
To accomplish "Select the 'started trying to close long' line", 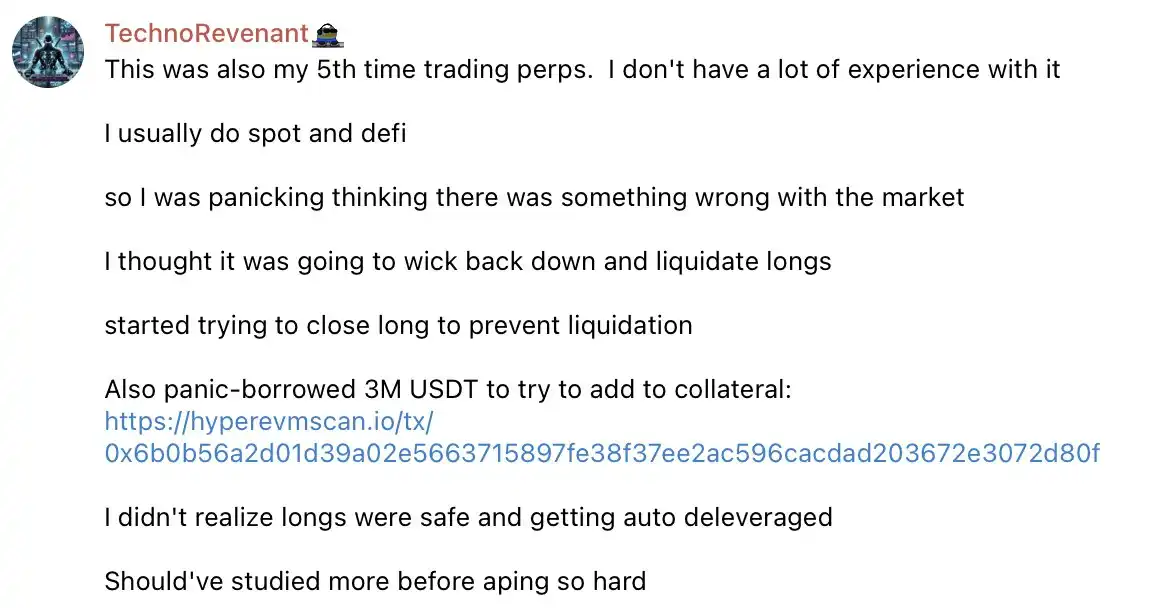I will 398,325.
